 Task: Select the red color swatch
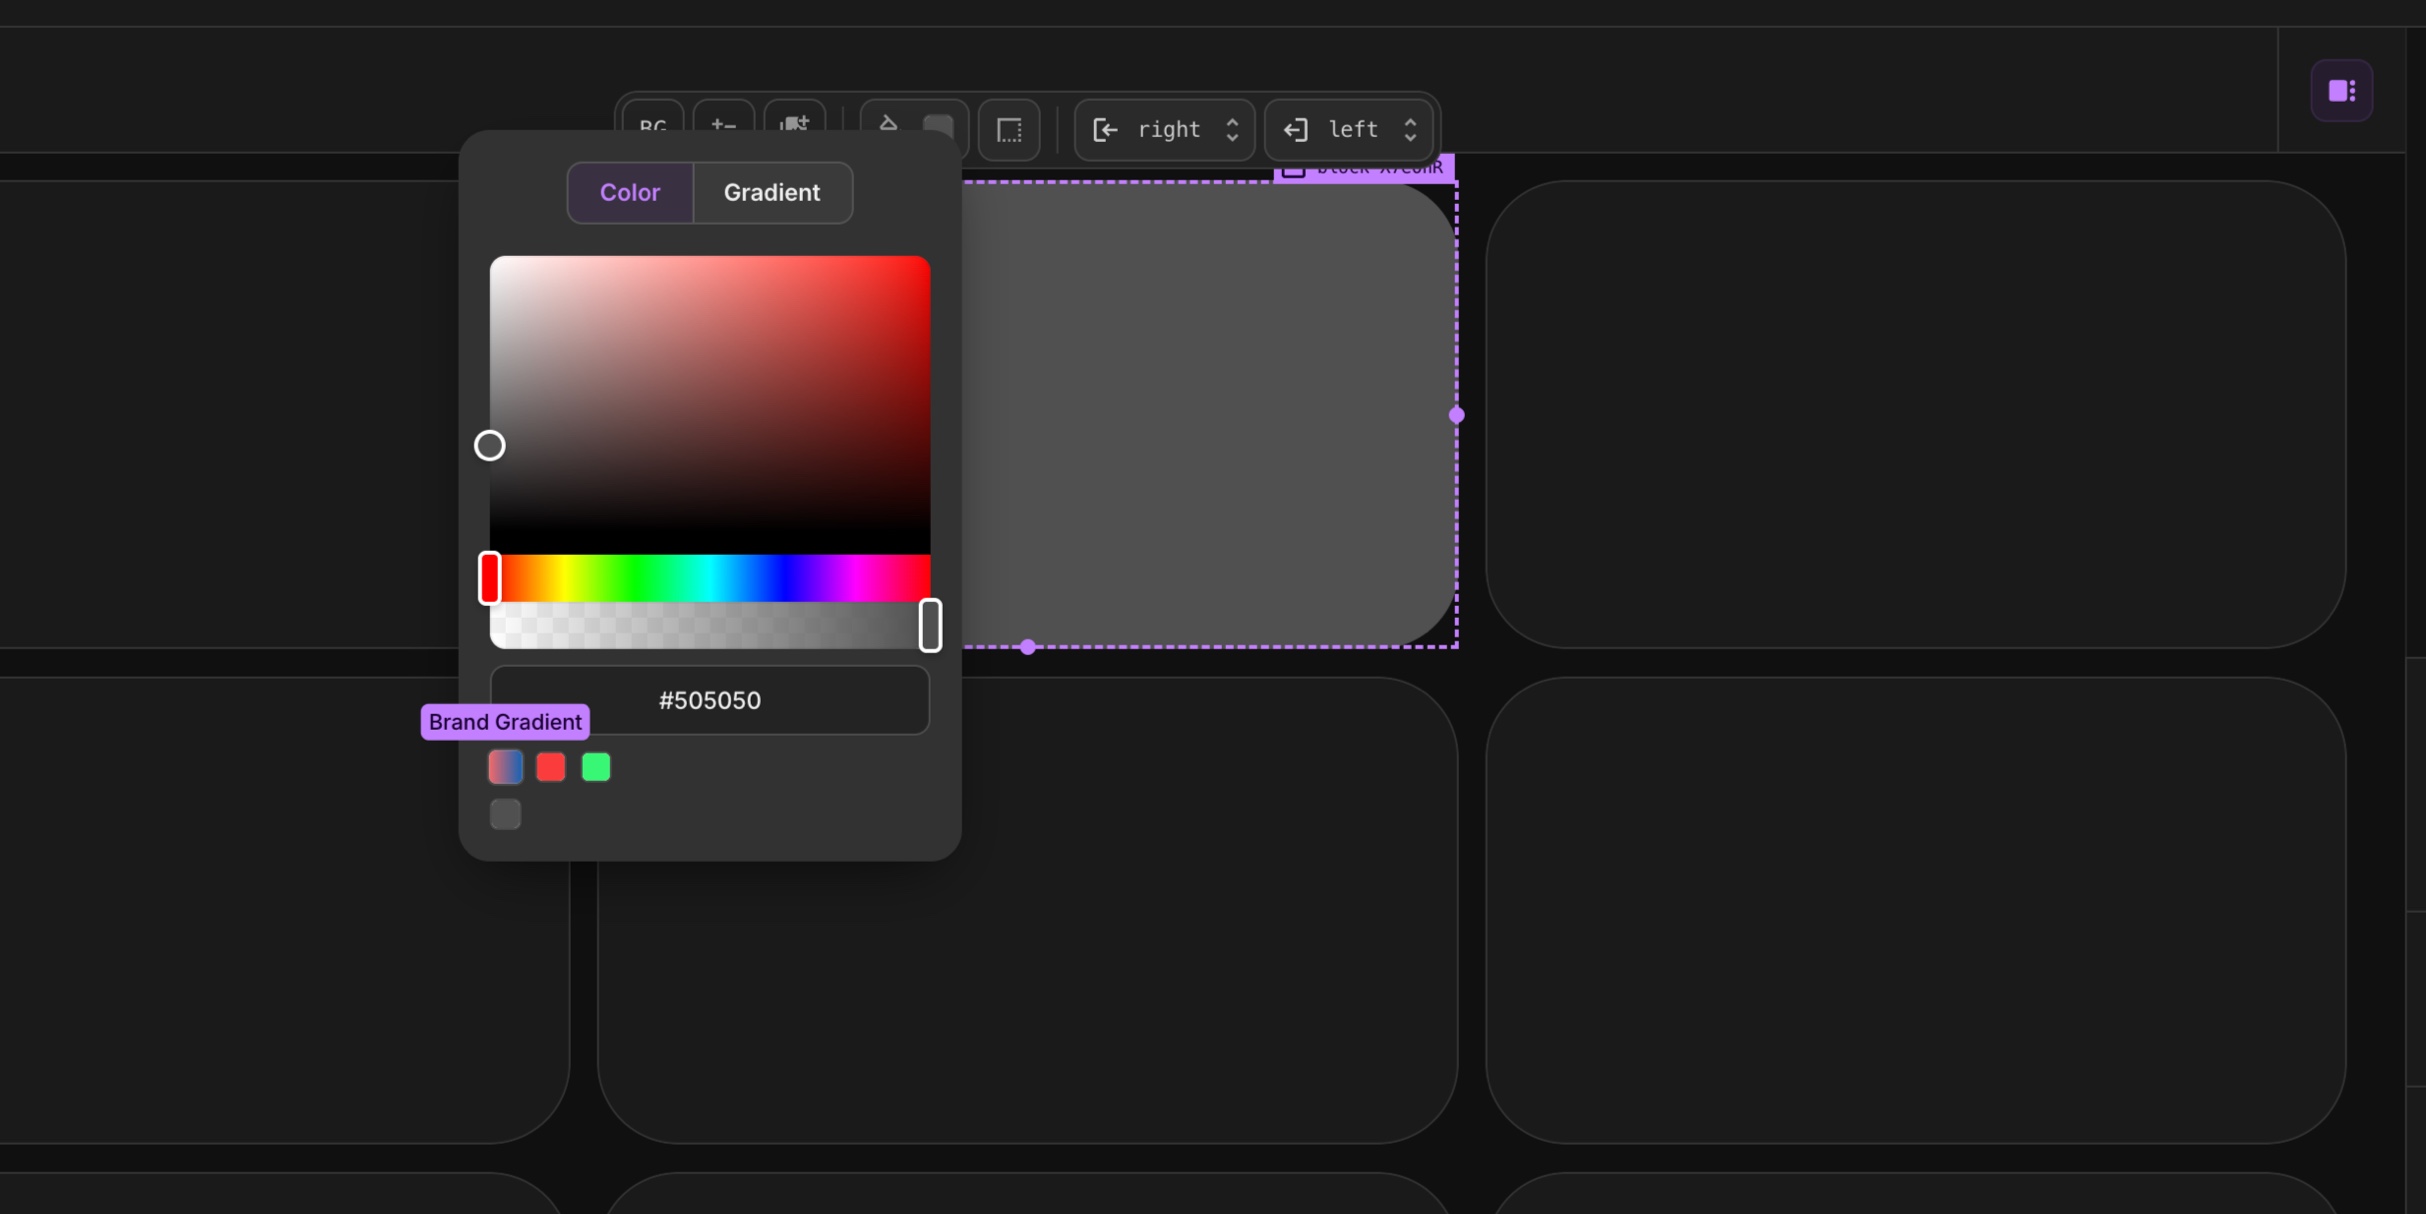tap(550, 767)
